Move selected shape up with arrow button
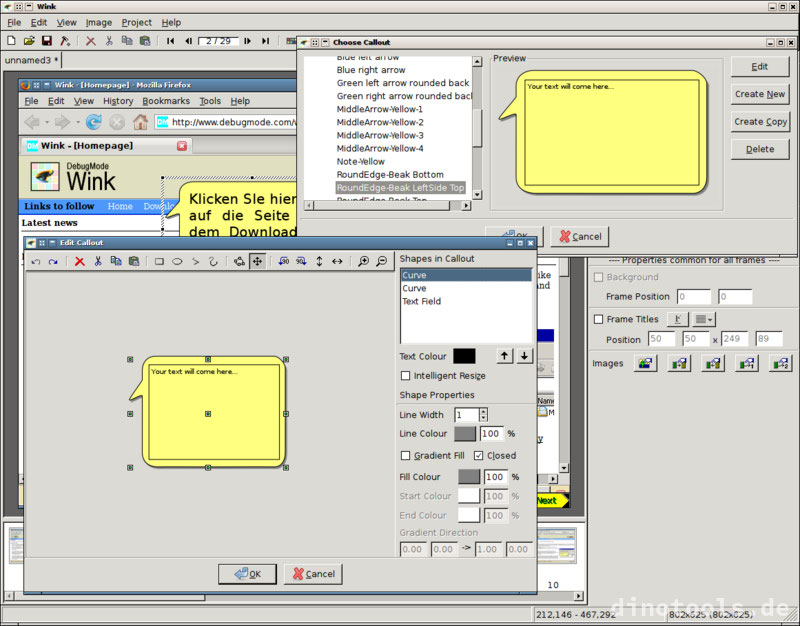Image resolution: width=800 pixels, height=626 pixels. pyautogui.click(x=505, y=356)
